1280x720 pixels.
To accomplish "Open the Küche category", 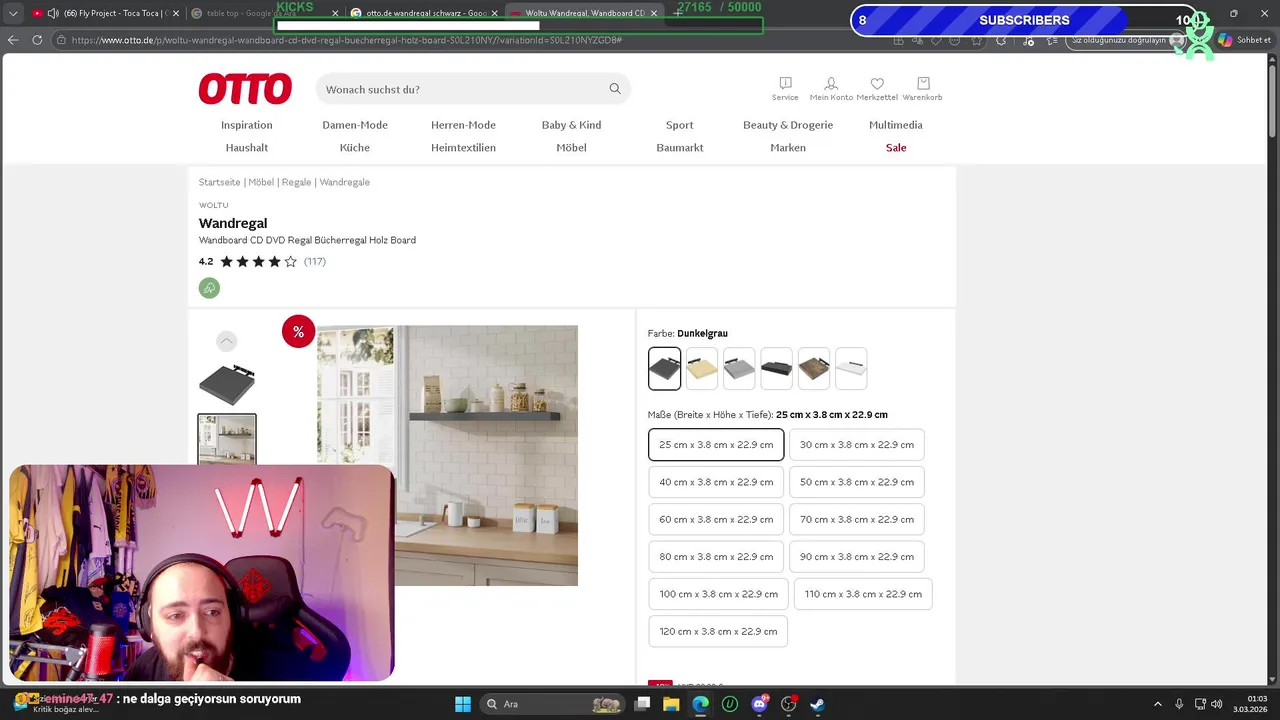I will point(355,148).
